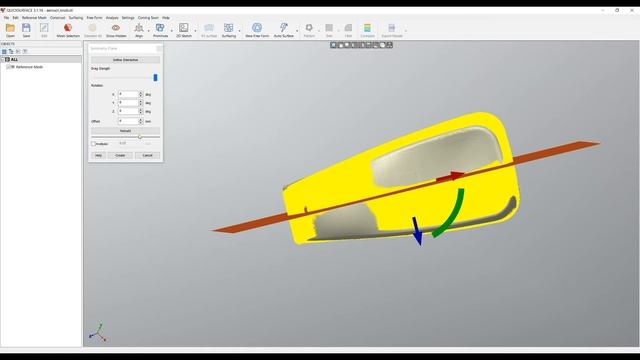Click the Fit Surface icon

pyautogui.click(x=209, y=28)
